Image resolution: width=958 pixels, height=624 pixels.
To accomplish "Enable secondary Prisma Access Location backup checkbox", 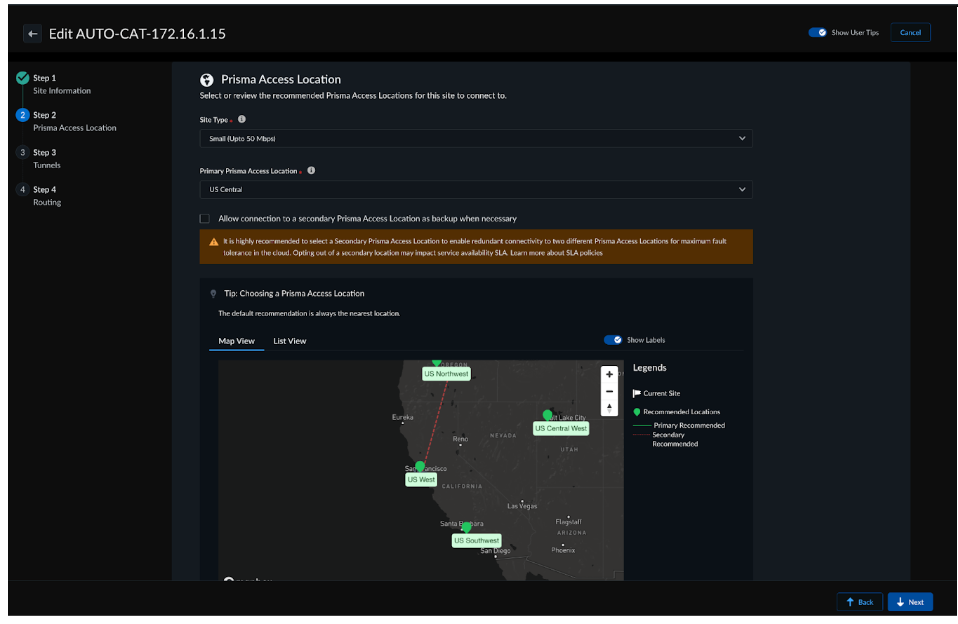I will click(x=205, y=218).
